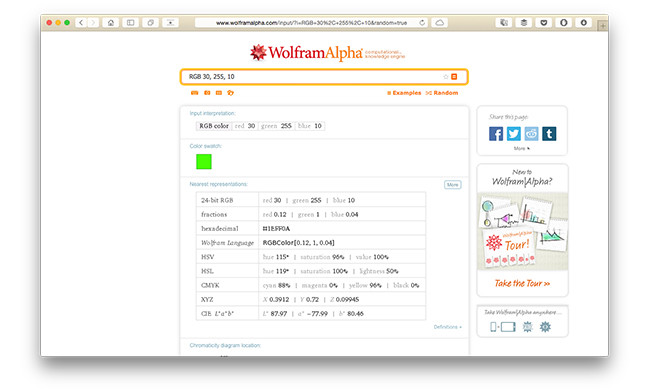Add a new browser tab

pos(602,26)
